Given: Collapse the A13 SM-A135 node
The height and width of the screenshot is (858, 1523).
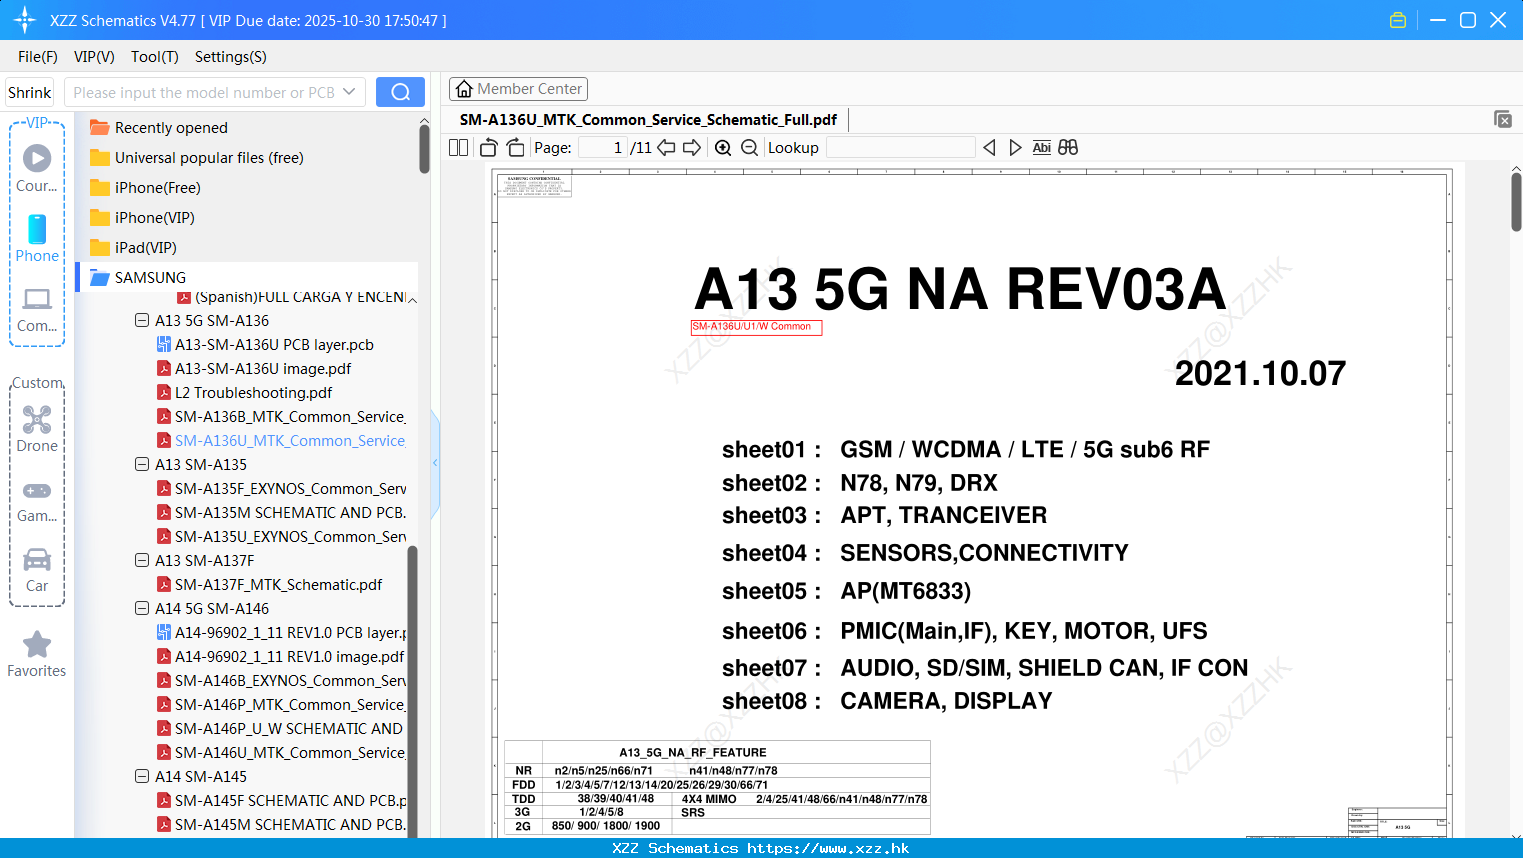Looking at the screenshot, I should 142,465.
